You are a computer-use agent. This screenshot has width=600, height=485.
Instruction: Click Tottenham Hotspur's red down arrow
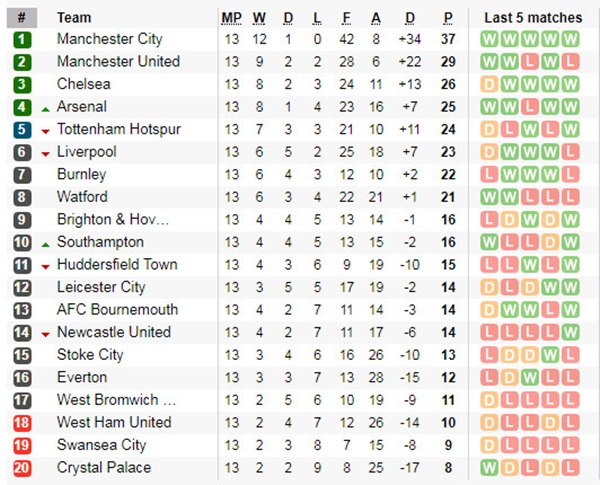click(46, 130)
